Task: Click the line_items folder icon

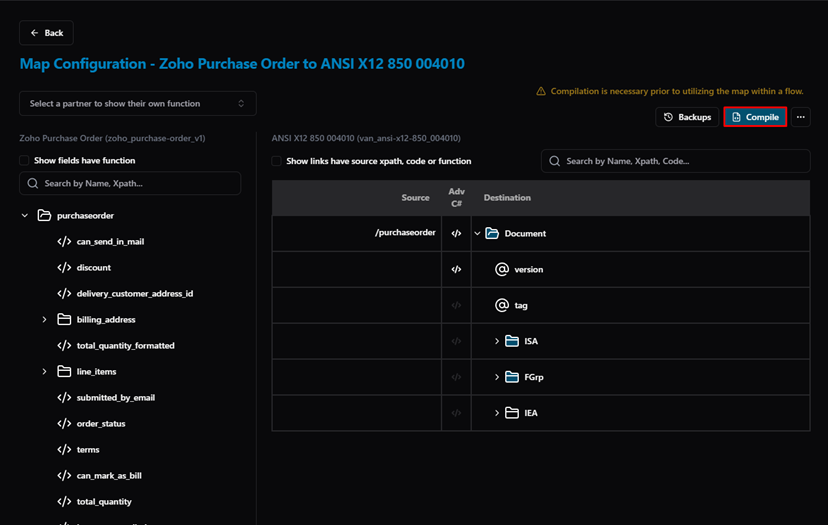Action: pyautogui.click(x=64, y=372)
